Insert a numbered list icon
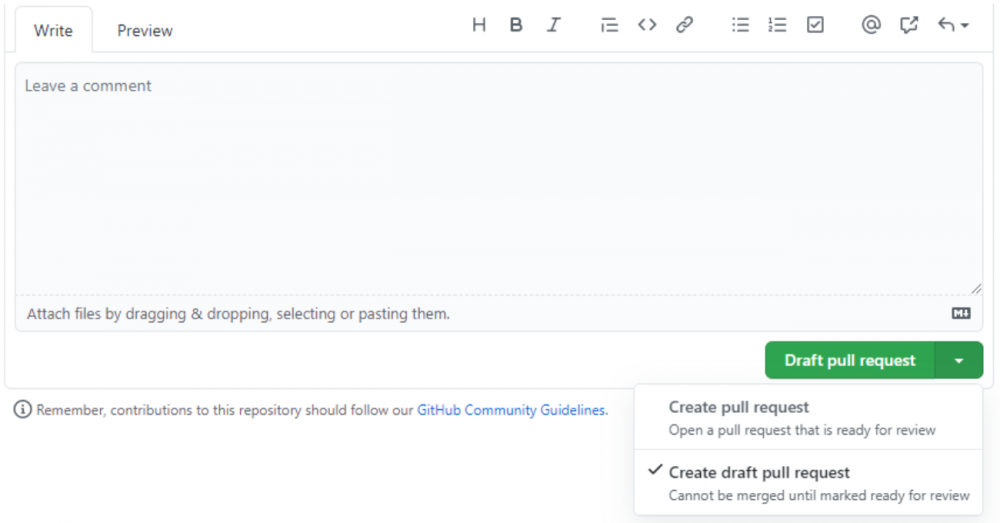1000x523 pixels. point(777,25)
